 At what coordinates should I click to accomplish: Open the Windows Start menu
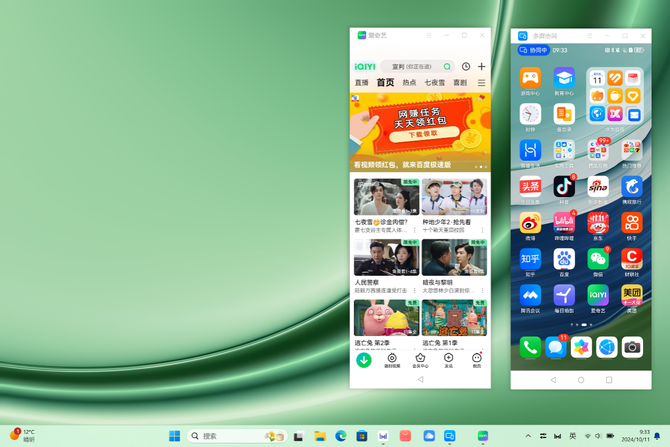(175, 436)
